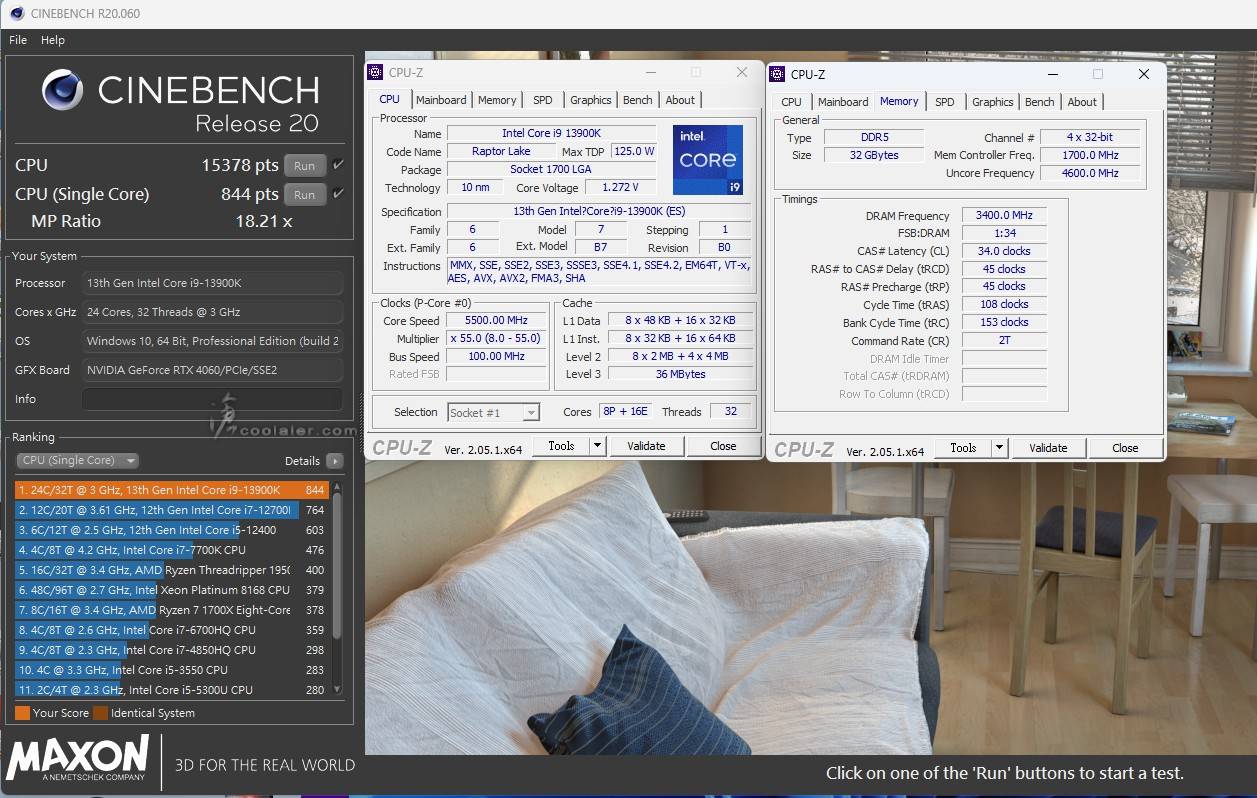Expand the Tools dropdown arrow in the left CPU-Z window
Screen dimensions: 1257x798
(x=598, y=446)
